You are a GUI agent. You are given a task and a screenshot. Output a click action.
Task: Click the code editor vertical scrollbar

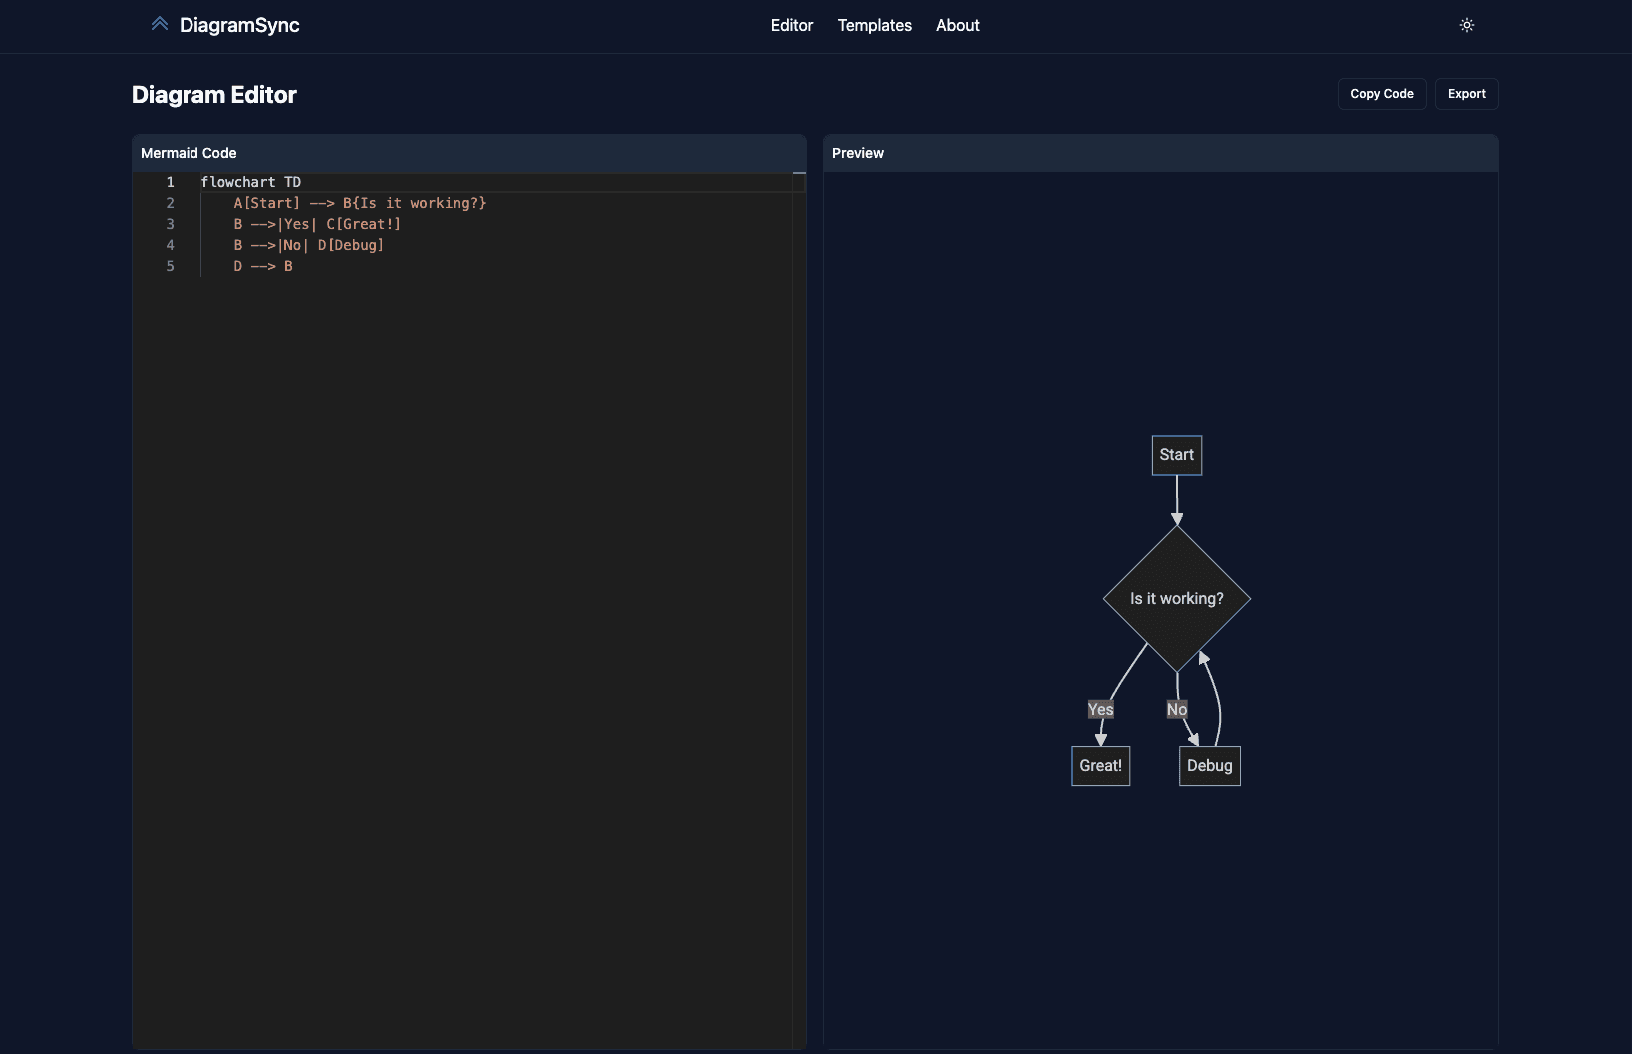point(799,610)
